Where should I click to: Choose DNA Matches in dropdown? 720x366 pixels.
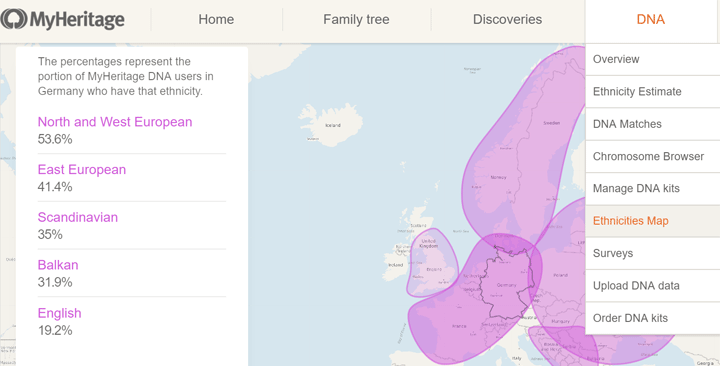tap(652, 124)
